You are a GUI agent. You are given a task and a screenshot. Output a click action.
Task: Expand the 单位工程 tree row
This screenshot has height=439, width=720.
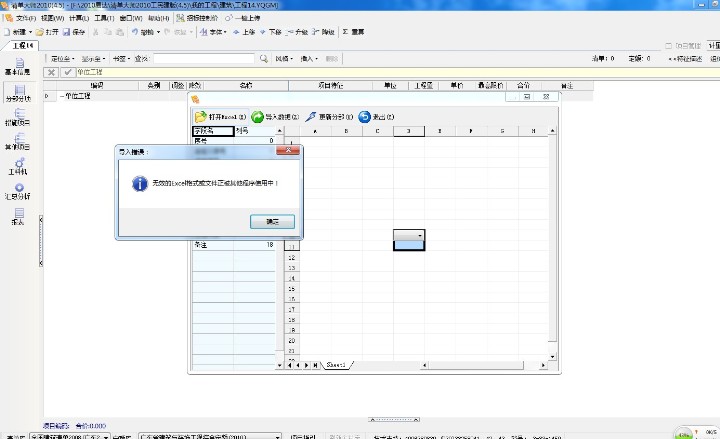tap(46, 96)
